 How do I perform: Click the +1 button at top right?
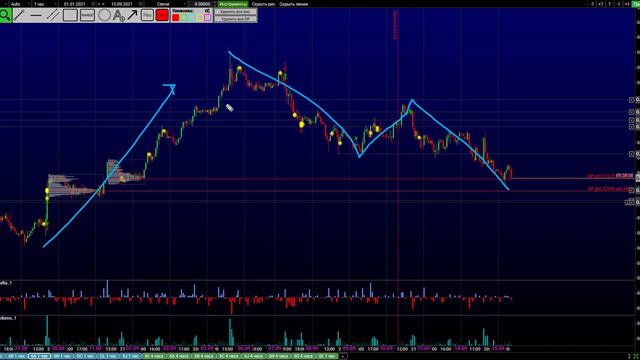tap(627, 4)
